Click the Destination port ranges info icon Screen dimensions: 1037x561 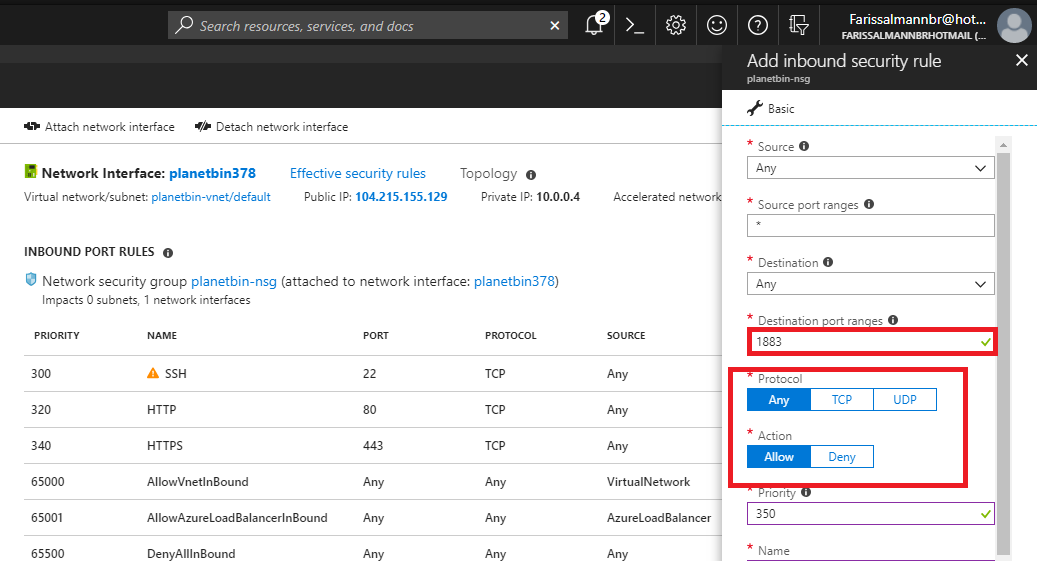pos(893,320)
